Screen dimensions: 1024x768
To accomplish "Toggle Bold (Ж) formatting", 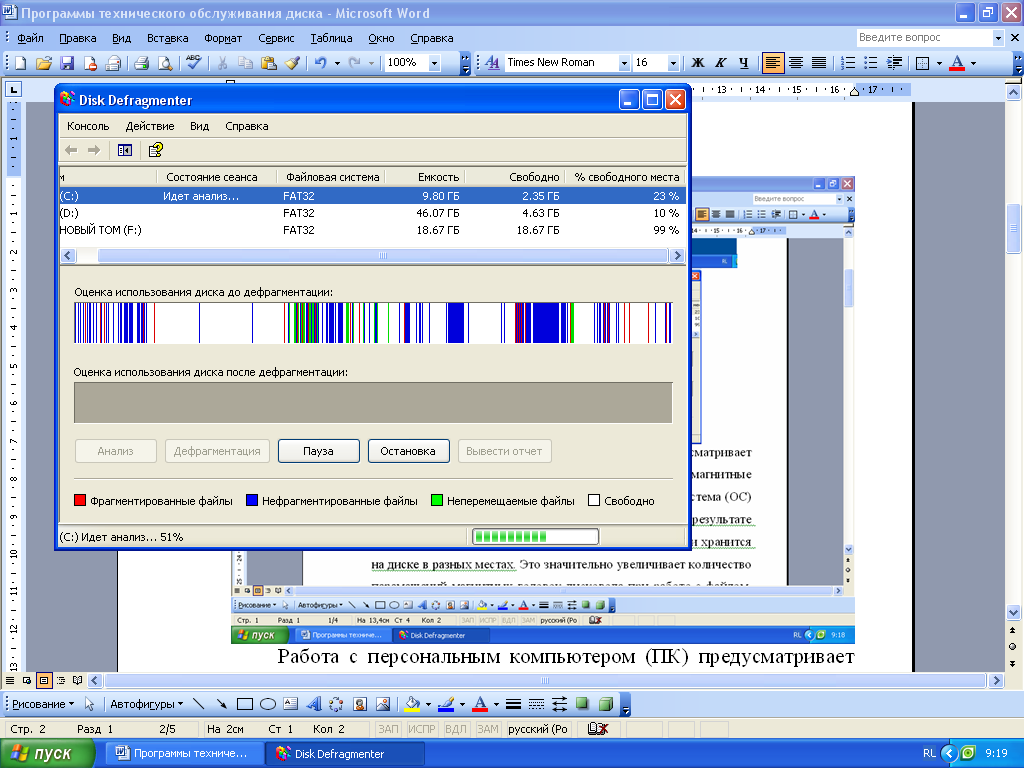I will point(698,63).
